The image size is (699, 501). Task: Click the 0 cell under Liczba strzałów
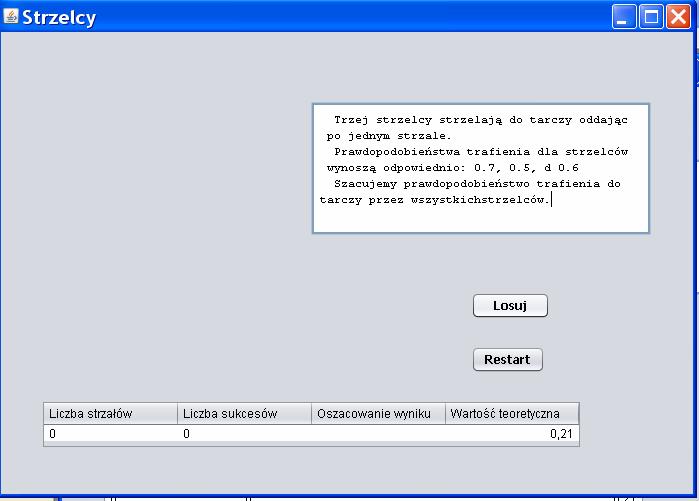[111, 434]
